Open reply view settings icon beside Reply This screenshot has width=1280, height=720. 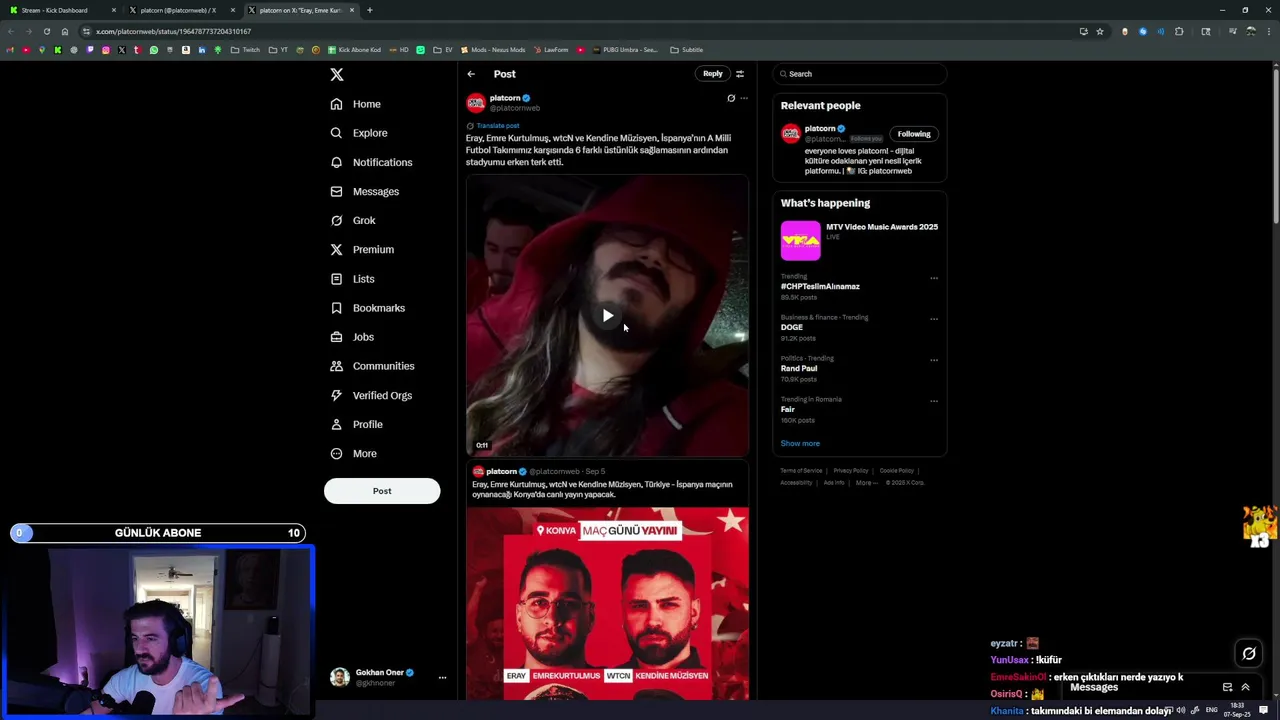point(740,74)
